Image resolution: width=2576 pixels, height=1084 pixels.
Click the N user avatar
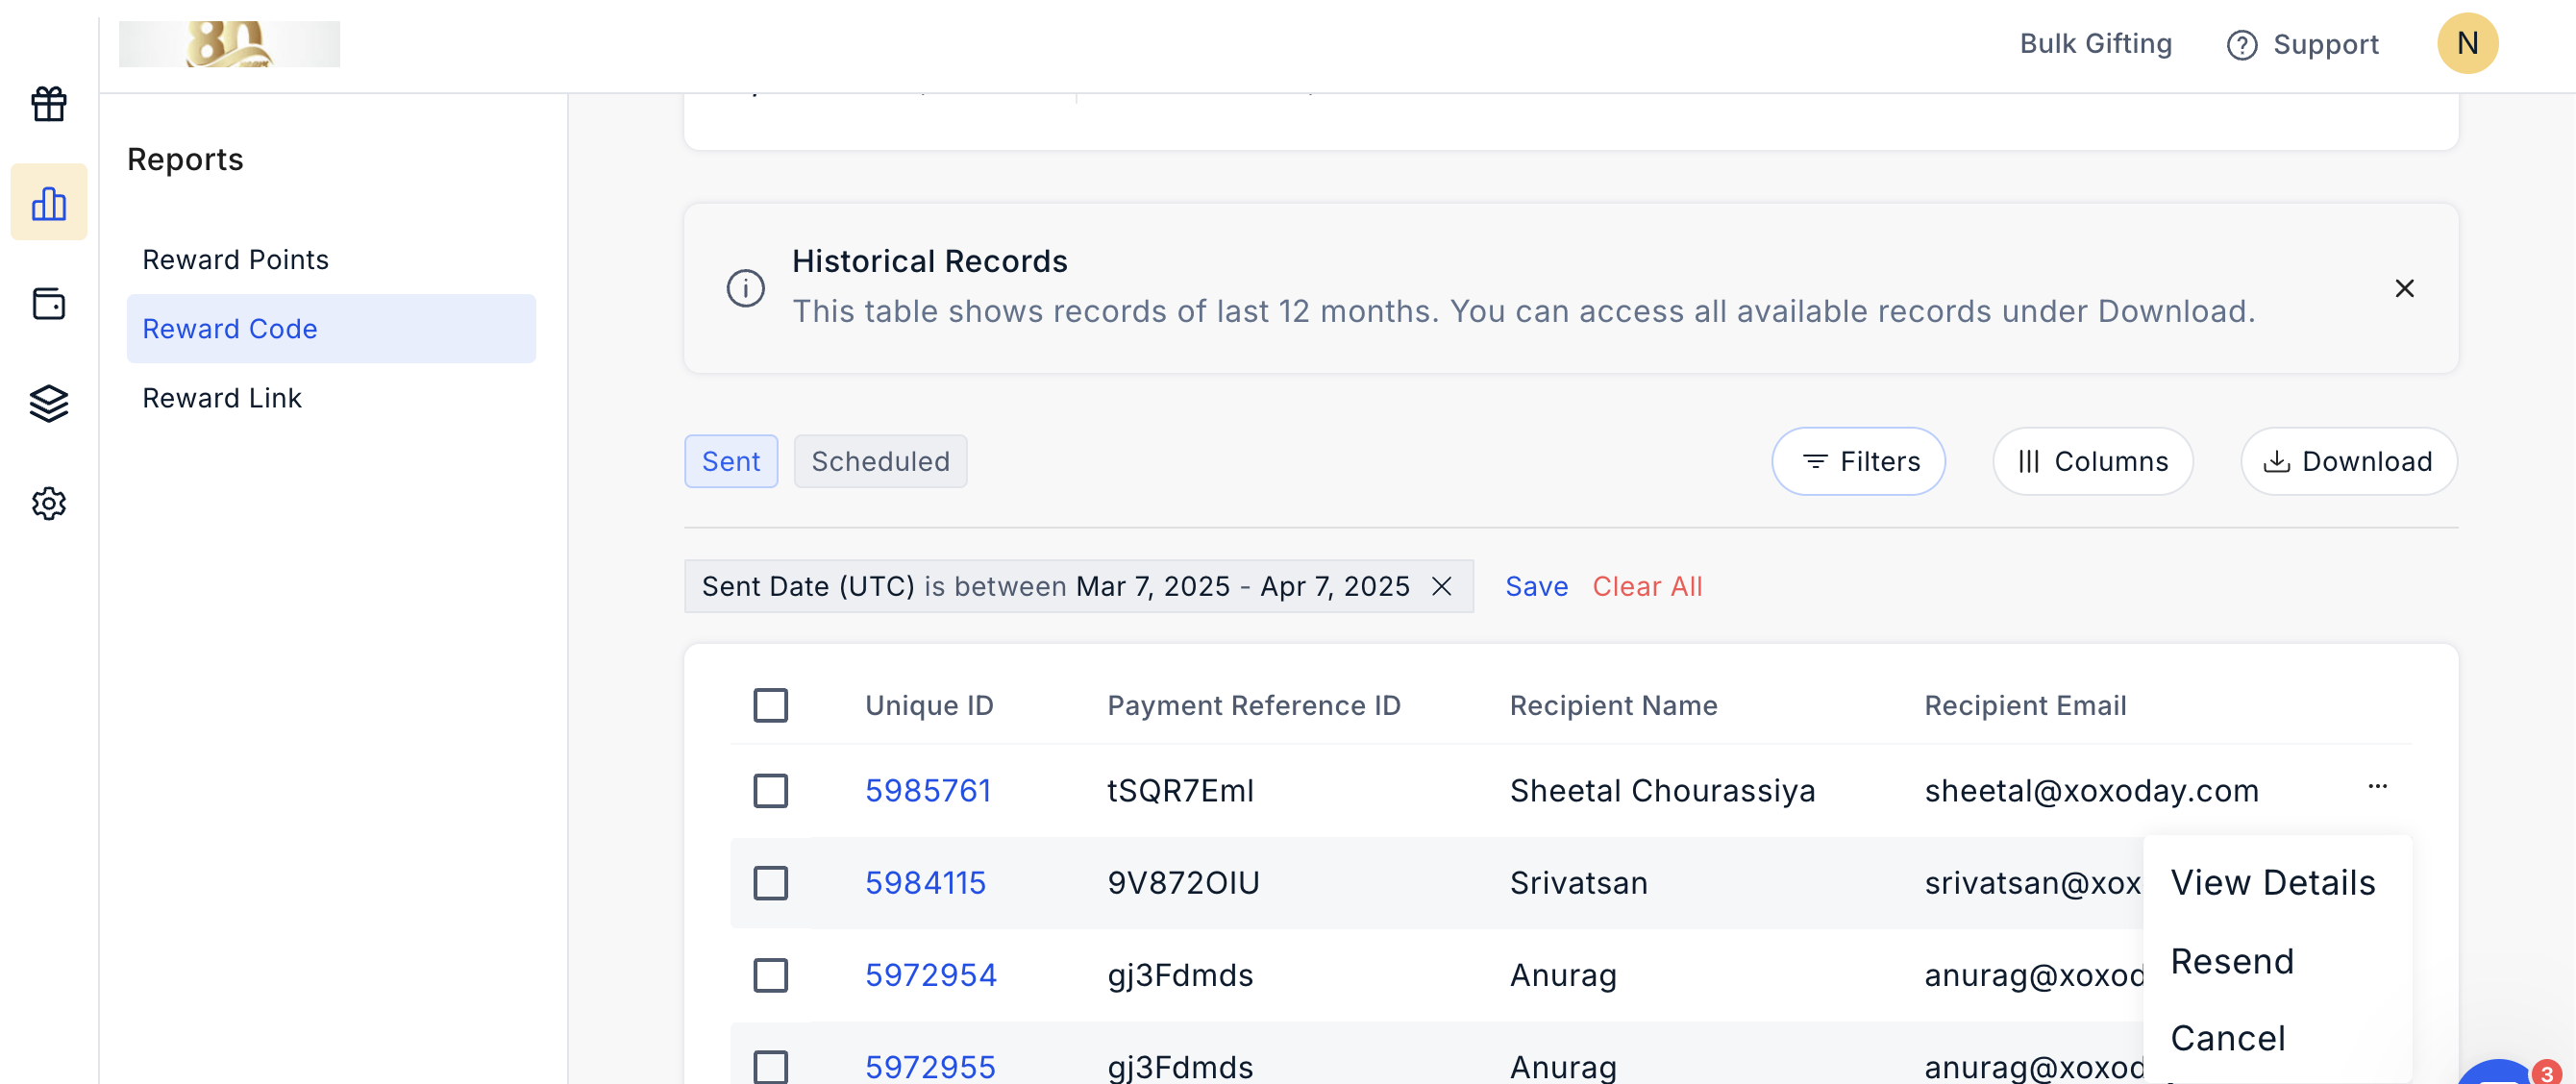click(x=2466, y=44)
